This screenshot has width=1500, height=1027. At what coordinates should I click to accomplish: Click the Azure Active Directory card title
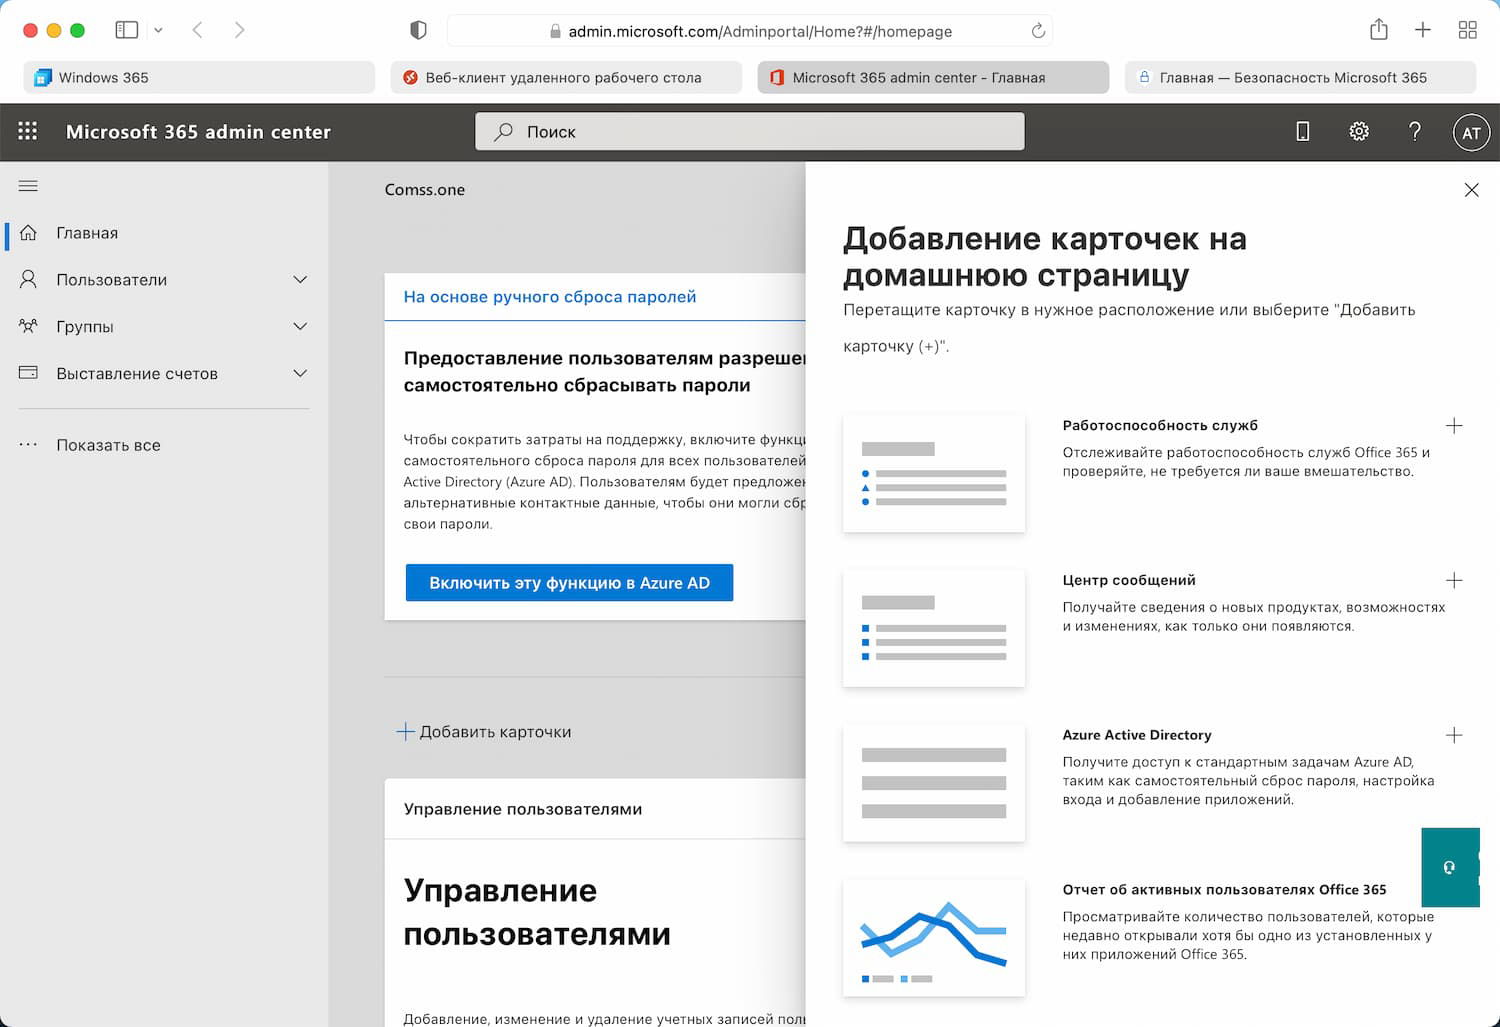[1137, 735]
